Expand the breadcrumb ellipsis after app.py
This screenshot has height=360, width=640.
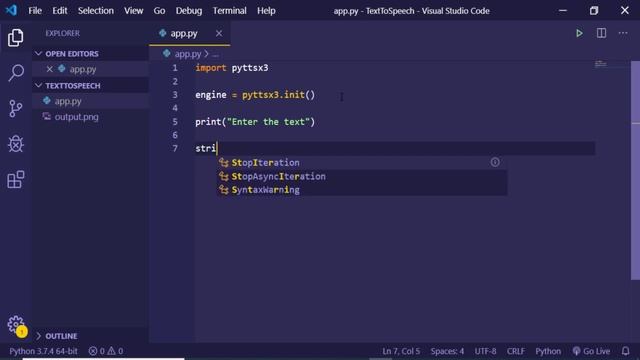click(216, 54)
